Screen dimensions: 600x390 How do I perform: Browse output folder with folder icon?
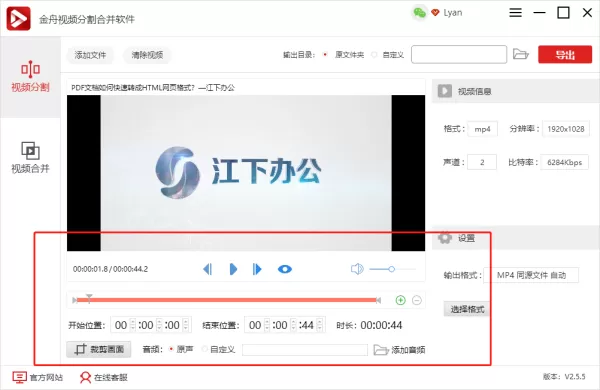(520, 54)
